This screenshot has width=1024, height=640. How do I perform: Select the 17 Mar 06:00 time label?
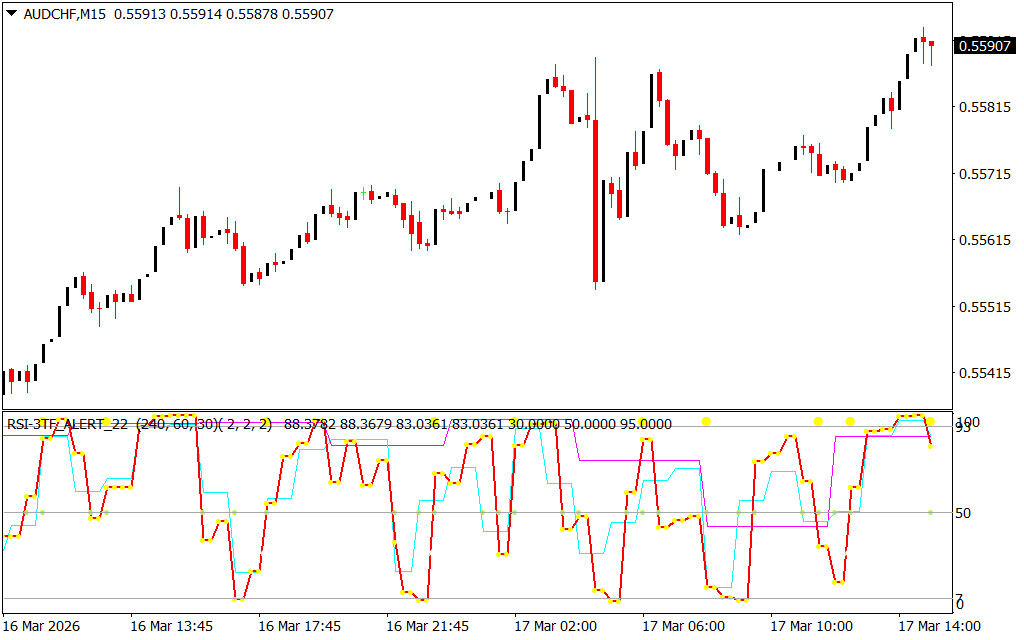click(683, 626)
